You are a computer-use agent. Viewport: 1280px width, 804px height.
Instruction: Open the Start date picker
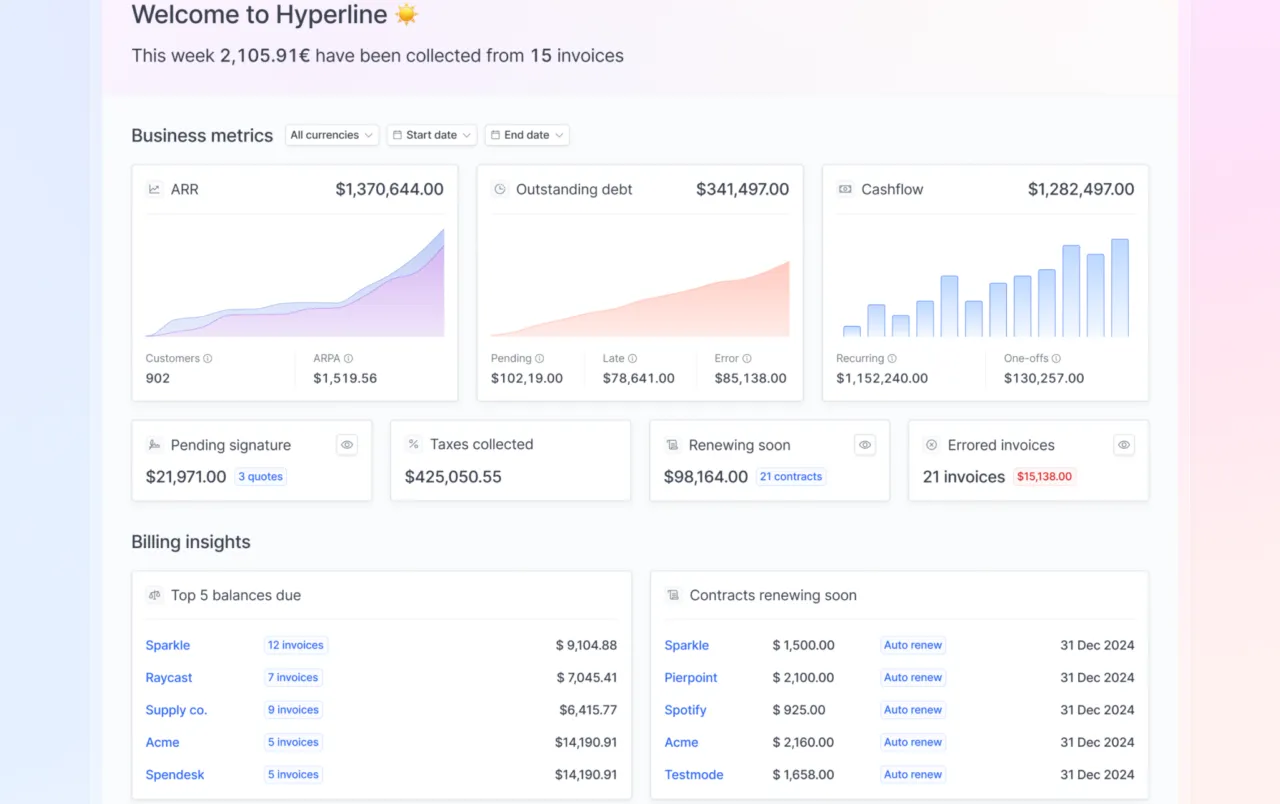click(432, 135)
